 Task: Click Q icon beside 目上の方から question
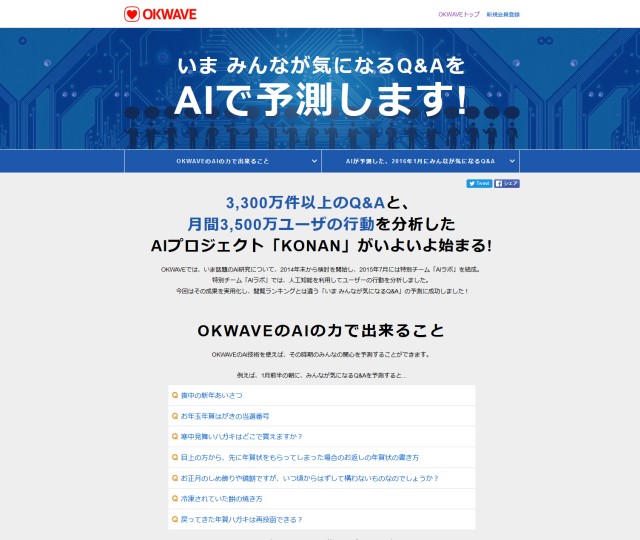(x=175, y=457)
